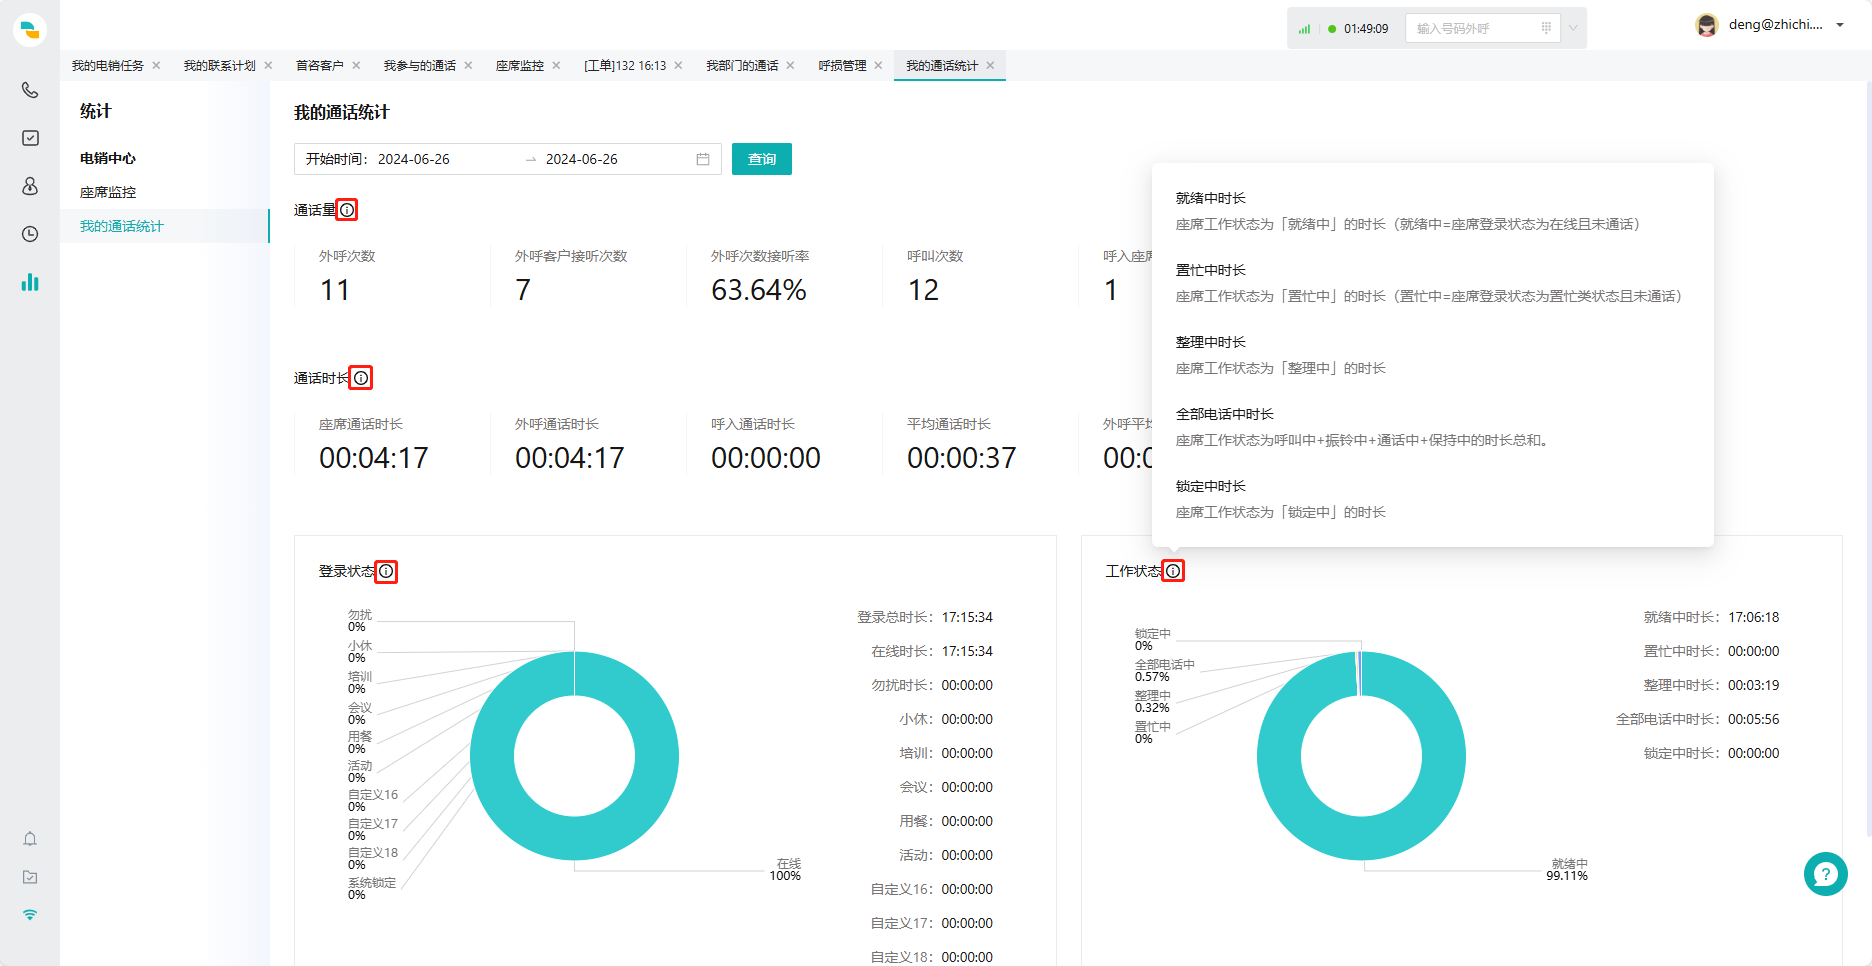Screen dimensions: 1872x966
Task: Switch to 呼损管理 tab
Action: pyautogui.click(x=842, y=65)
